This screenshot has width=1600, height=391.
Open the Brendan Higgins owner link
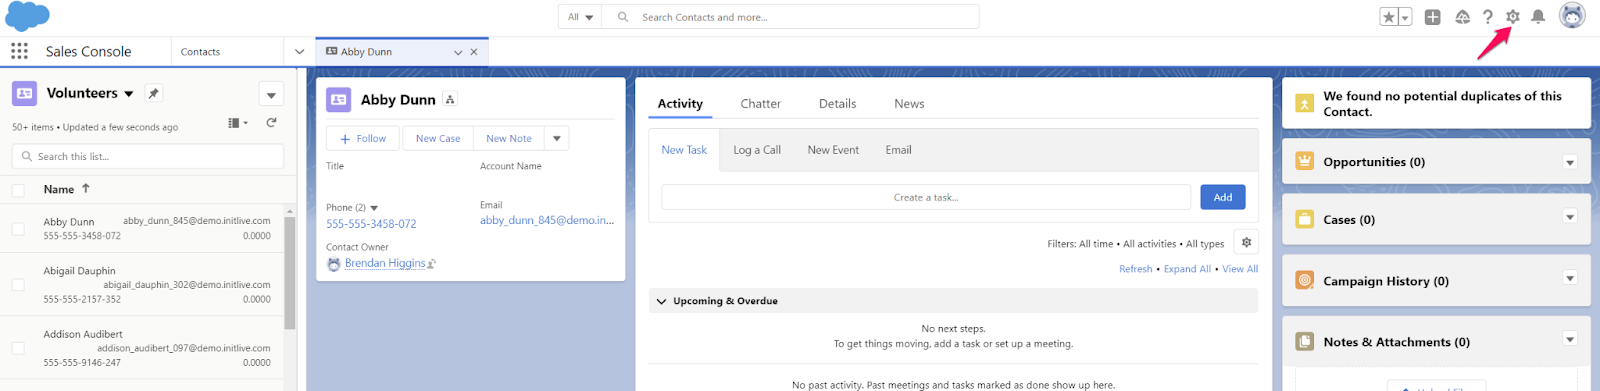(385, 263)
